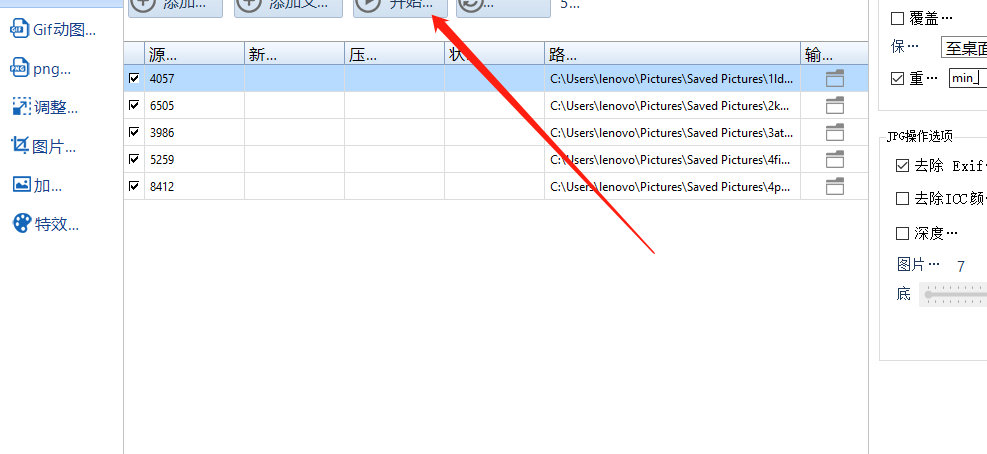Open output folder icon for row 5259

point(835,160)
